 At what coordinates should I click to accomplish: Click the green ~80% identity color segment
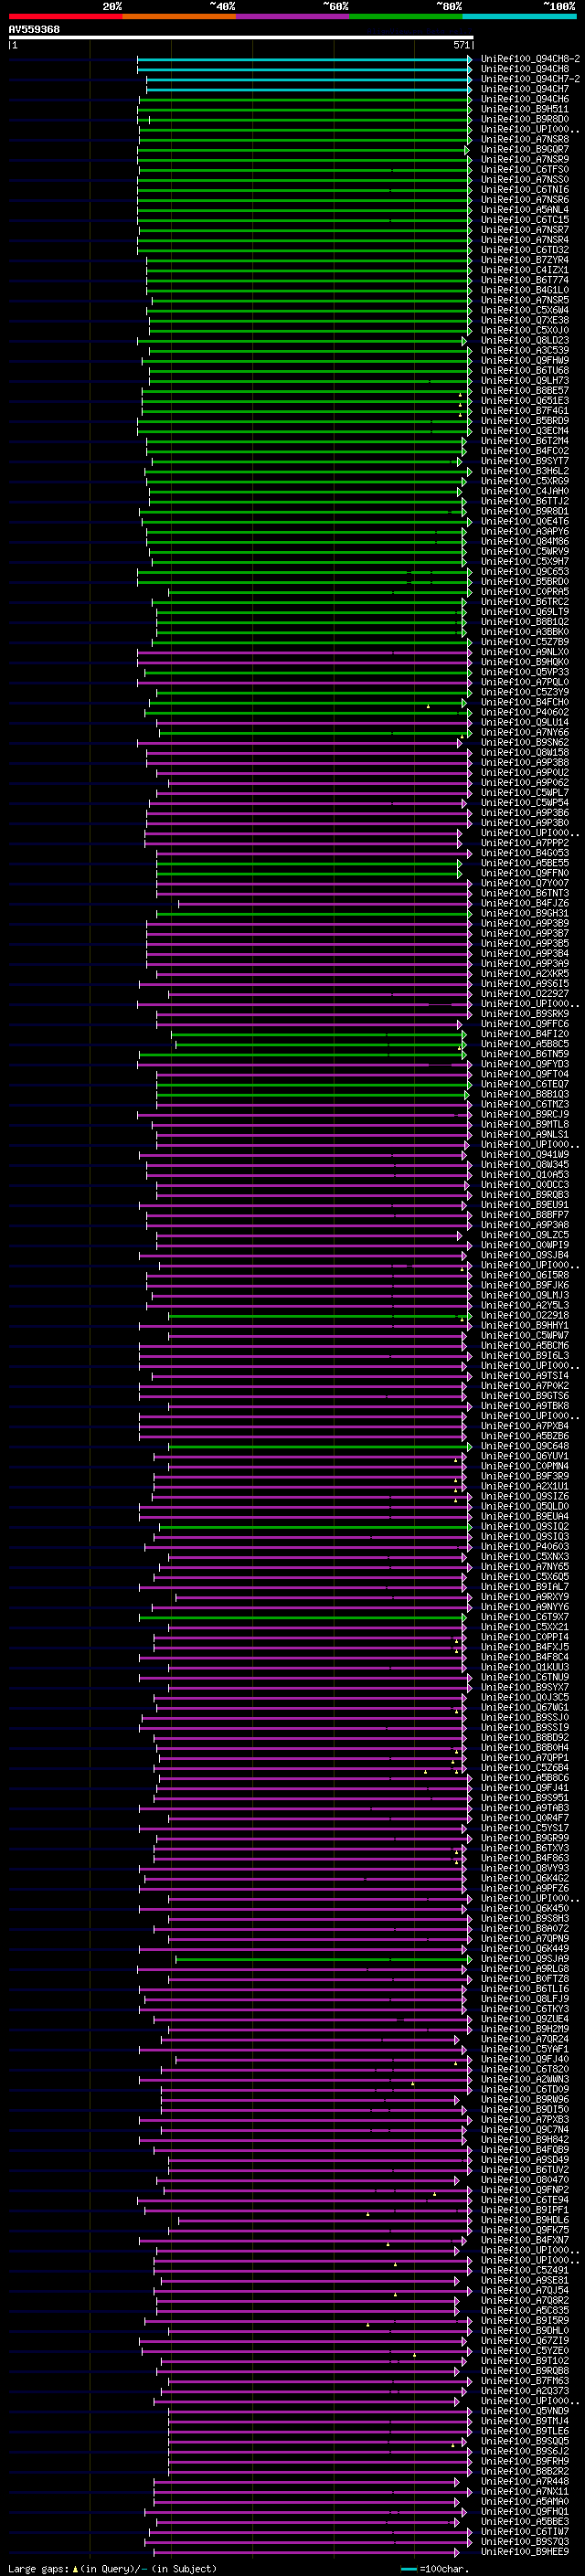click(406, 16)
